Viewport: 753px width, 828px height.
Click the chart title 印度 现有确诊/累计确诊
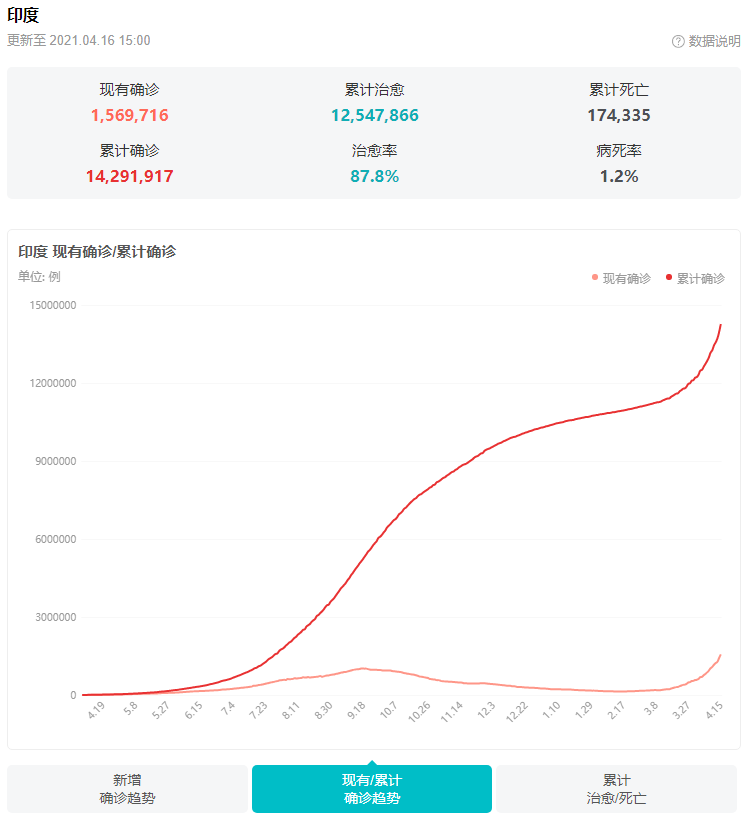pyautogui.click(x=99, y=254)
